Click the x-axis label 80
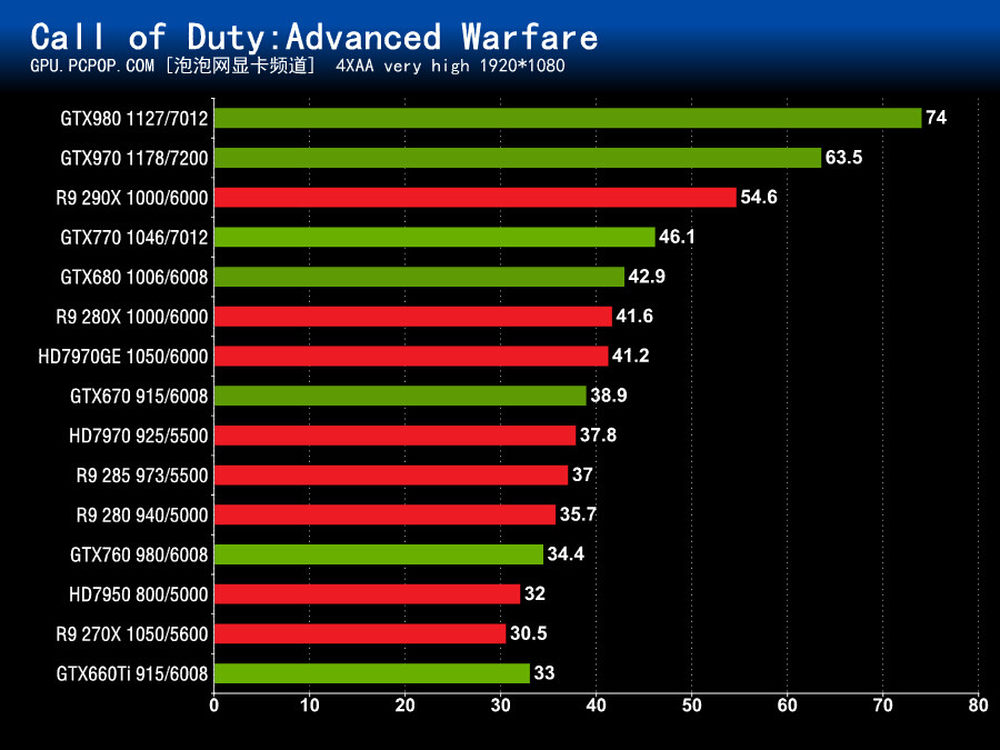The image size is (1000, 750). 978,705
